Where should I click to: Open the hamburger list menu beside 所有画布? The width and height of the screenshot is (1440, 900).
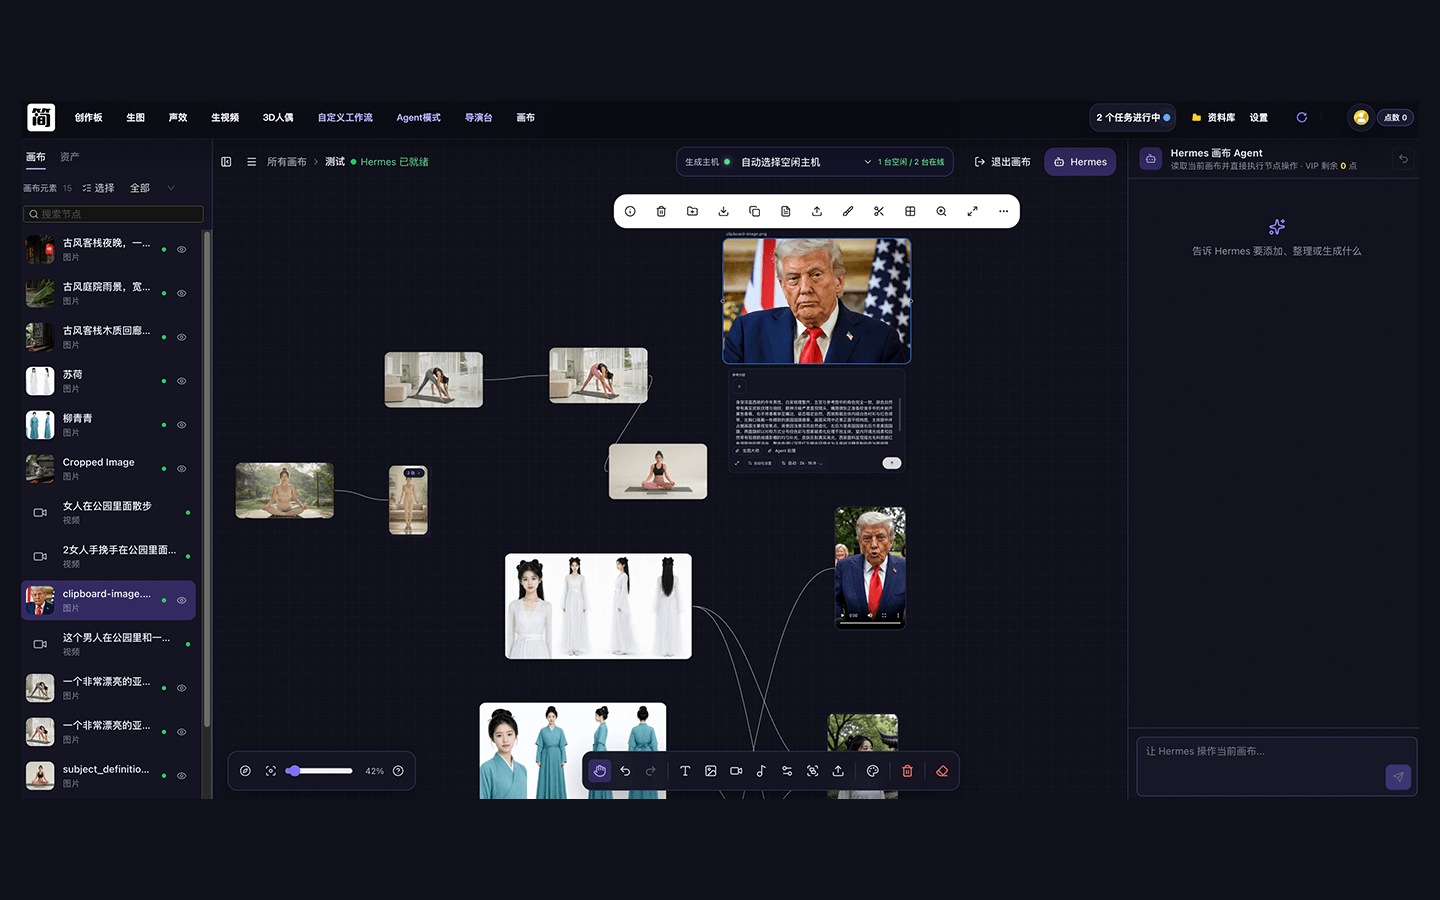251,162
